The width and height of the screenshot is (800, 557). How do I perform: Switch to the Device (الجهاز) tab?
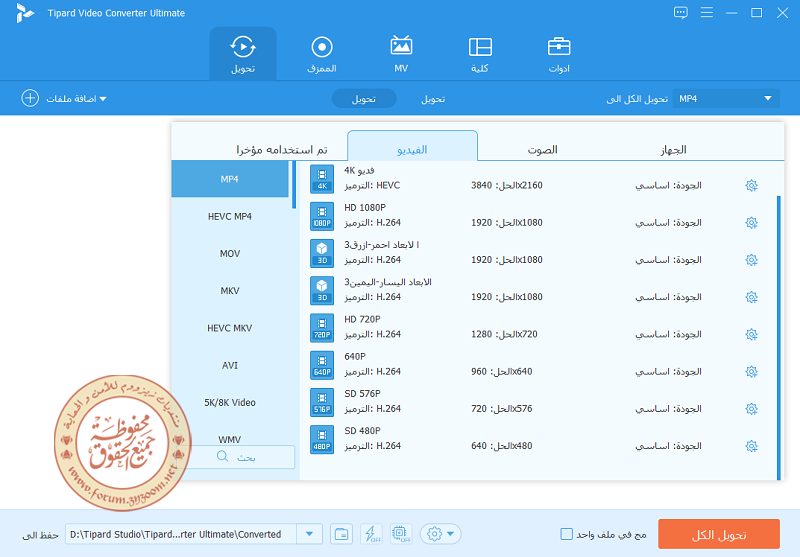(x=673, y=149)
